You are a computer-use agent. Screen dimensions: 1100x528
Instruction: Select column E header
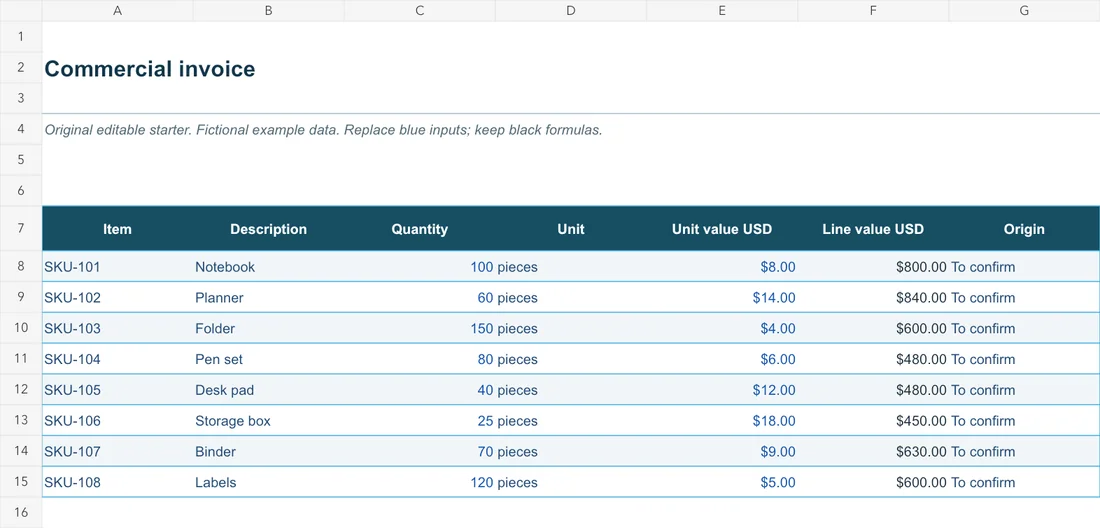[722, 11]
